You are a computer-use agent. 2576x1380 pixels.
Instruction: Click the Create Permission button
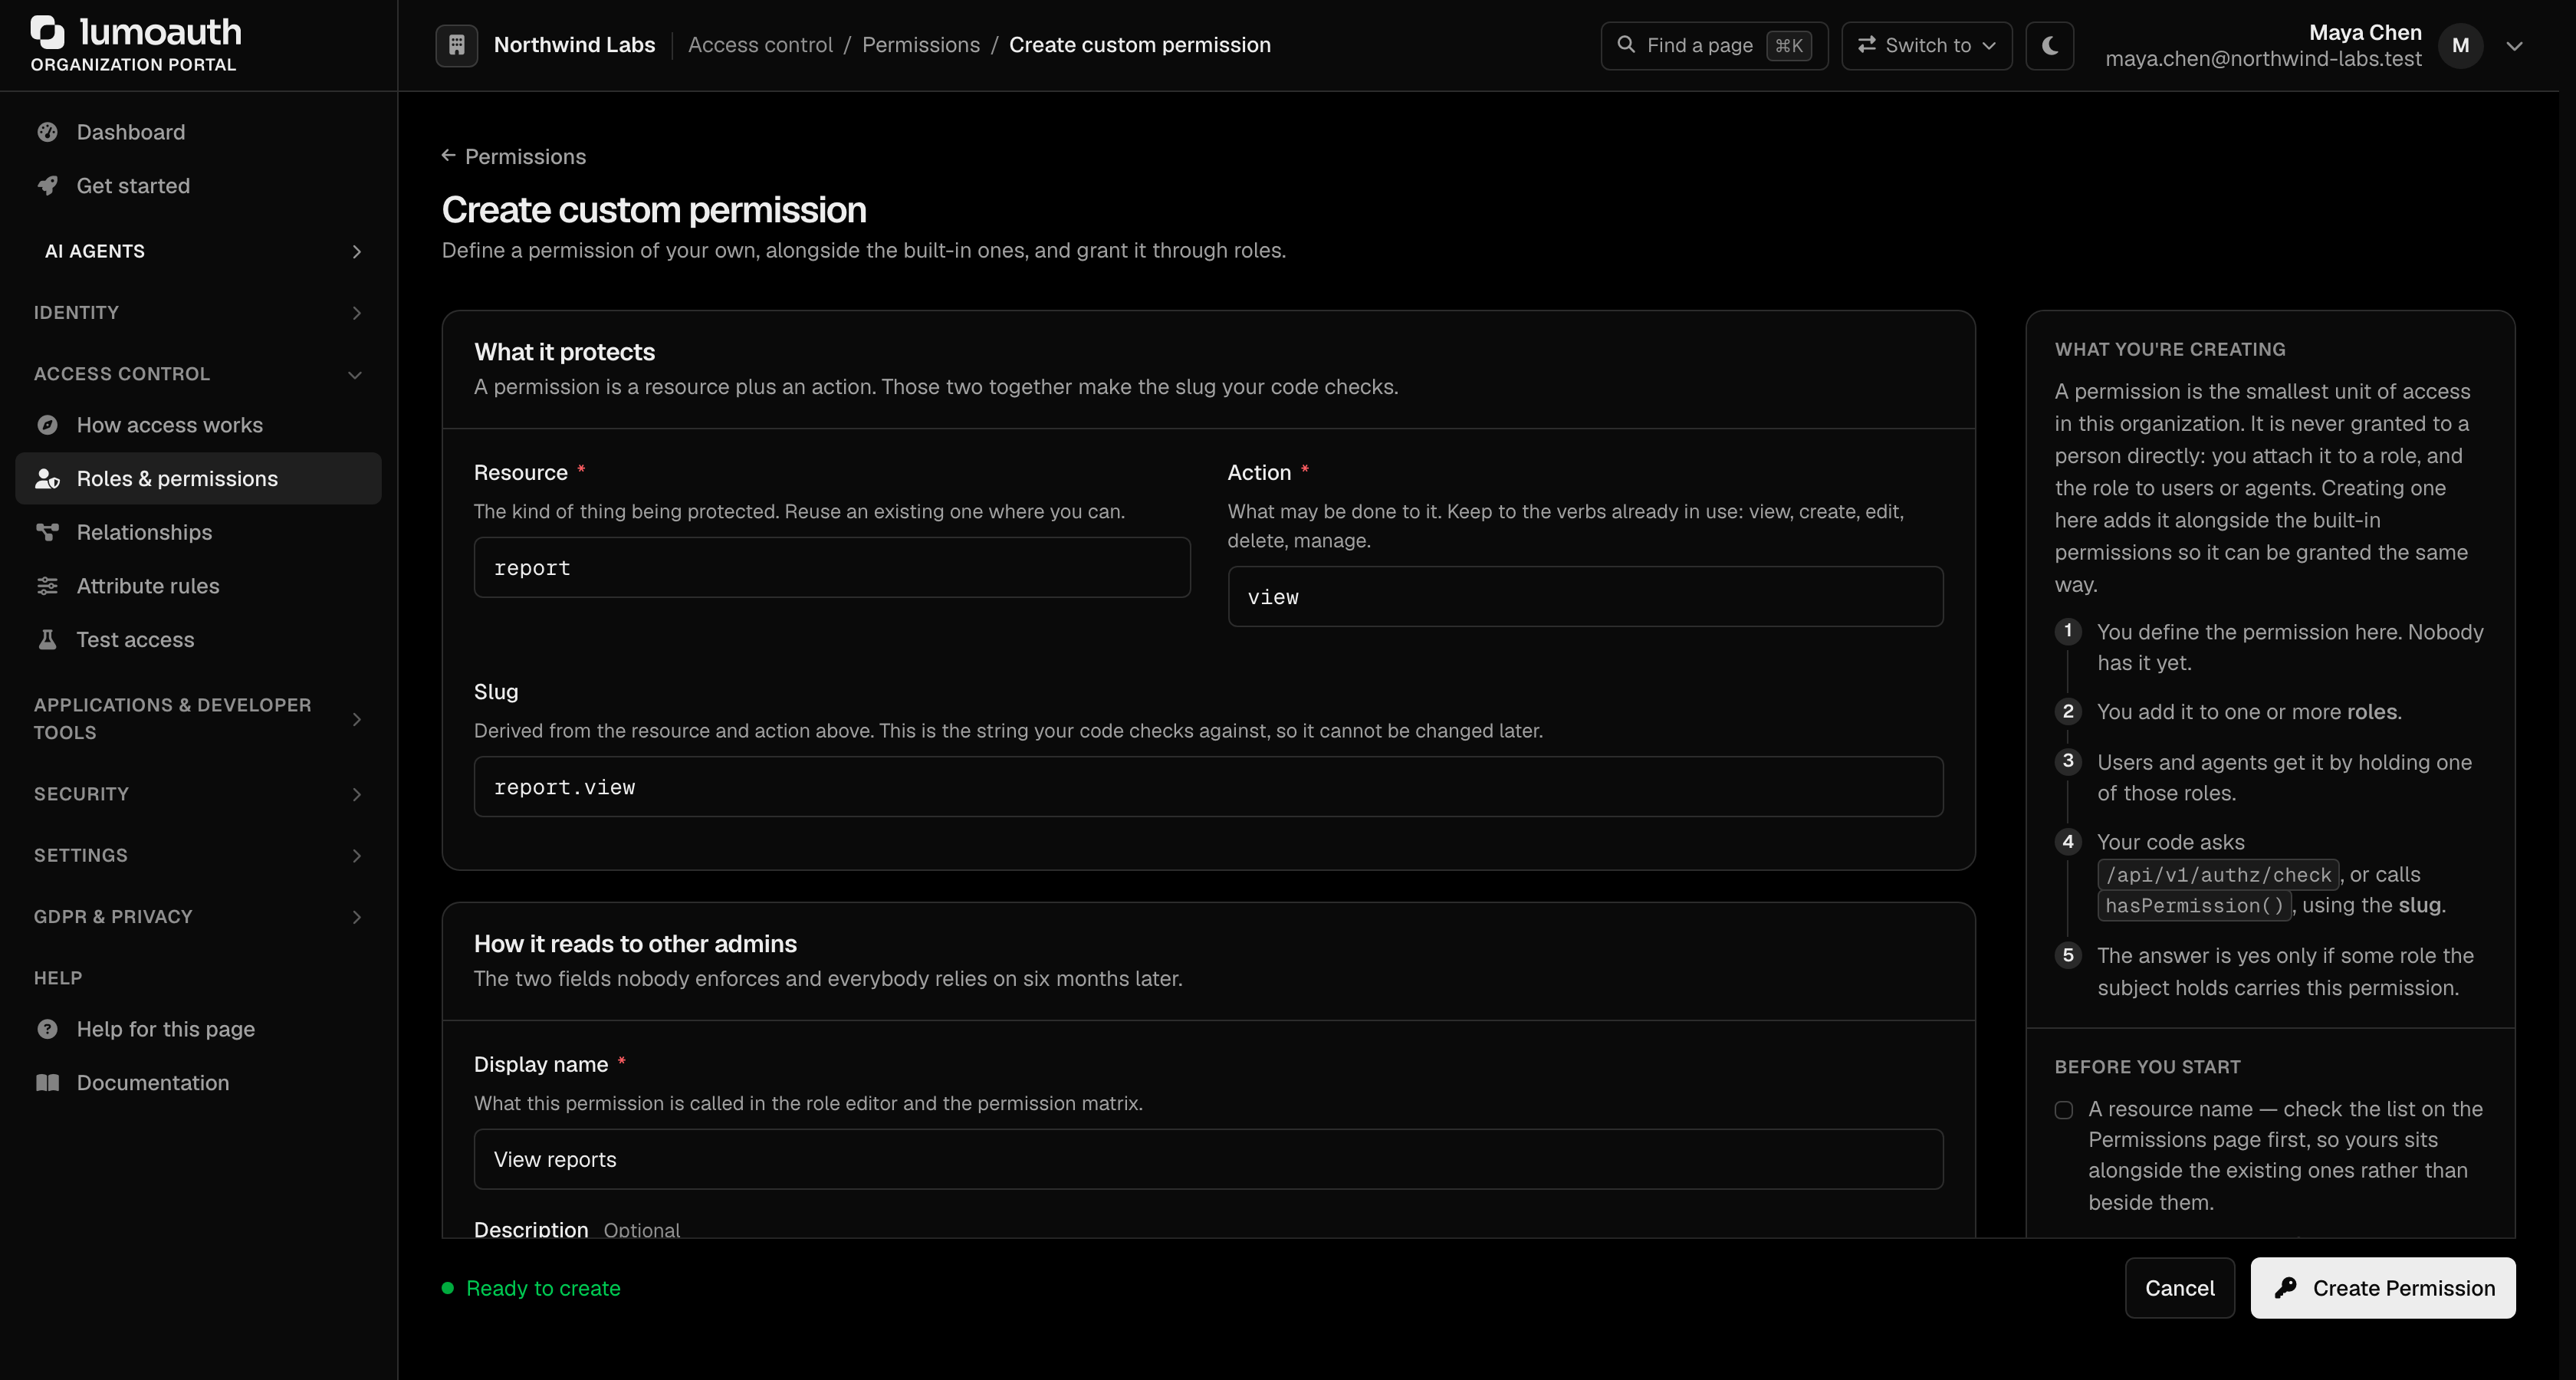coord(2383,1288)
